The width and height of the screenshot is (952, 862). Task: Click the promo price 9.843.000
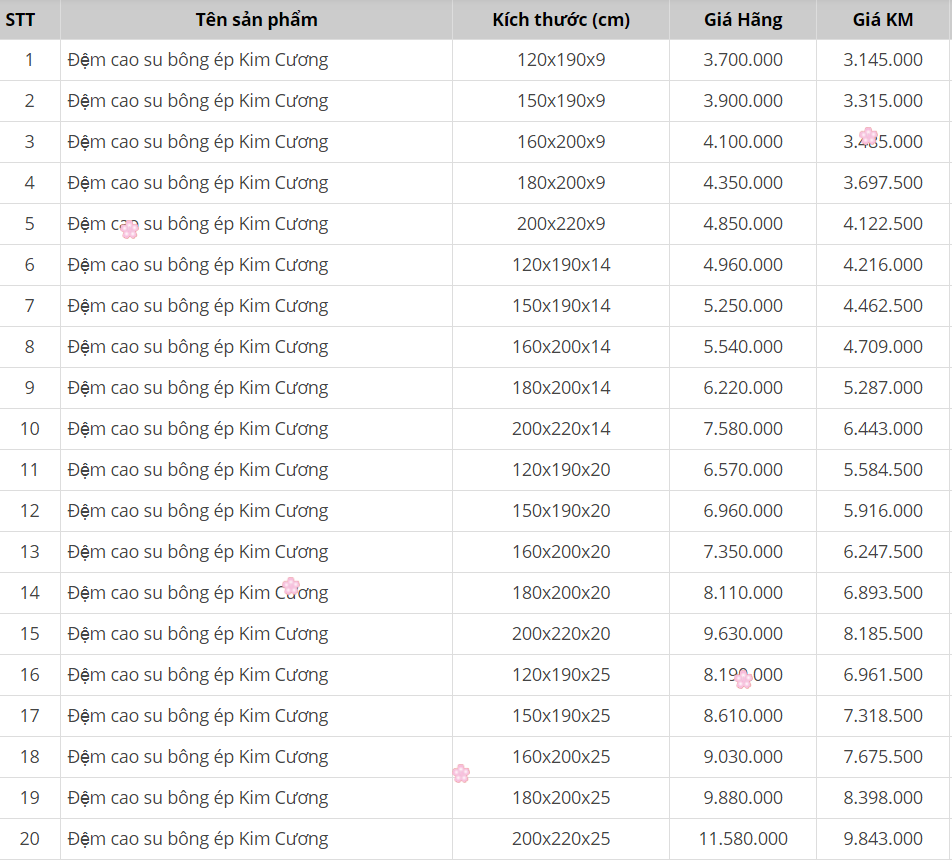coord(883,839)
